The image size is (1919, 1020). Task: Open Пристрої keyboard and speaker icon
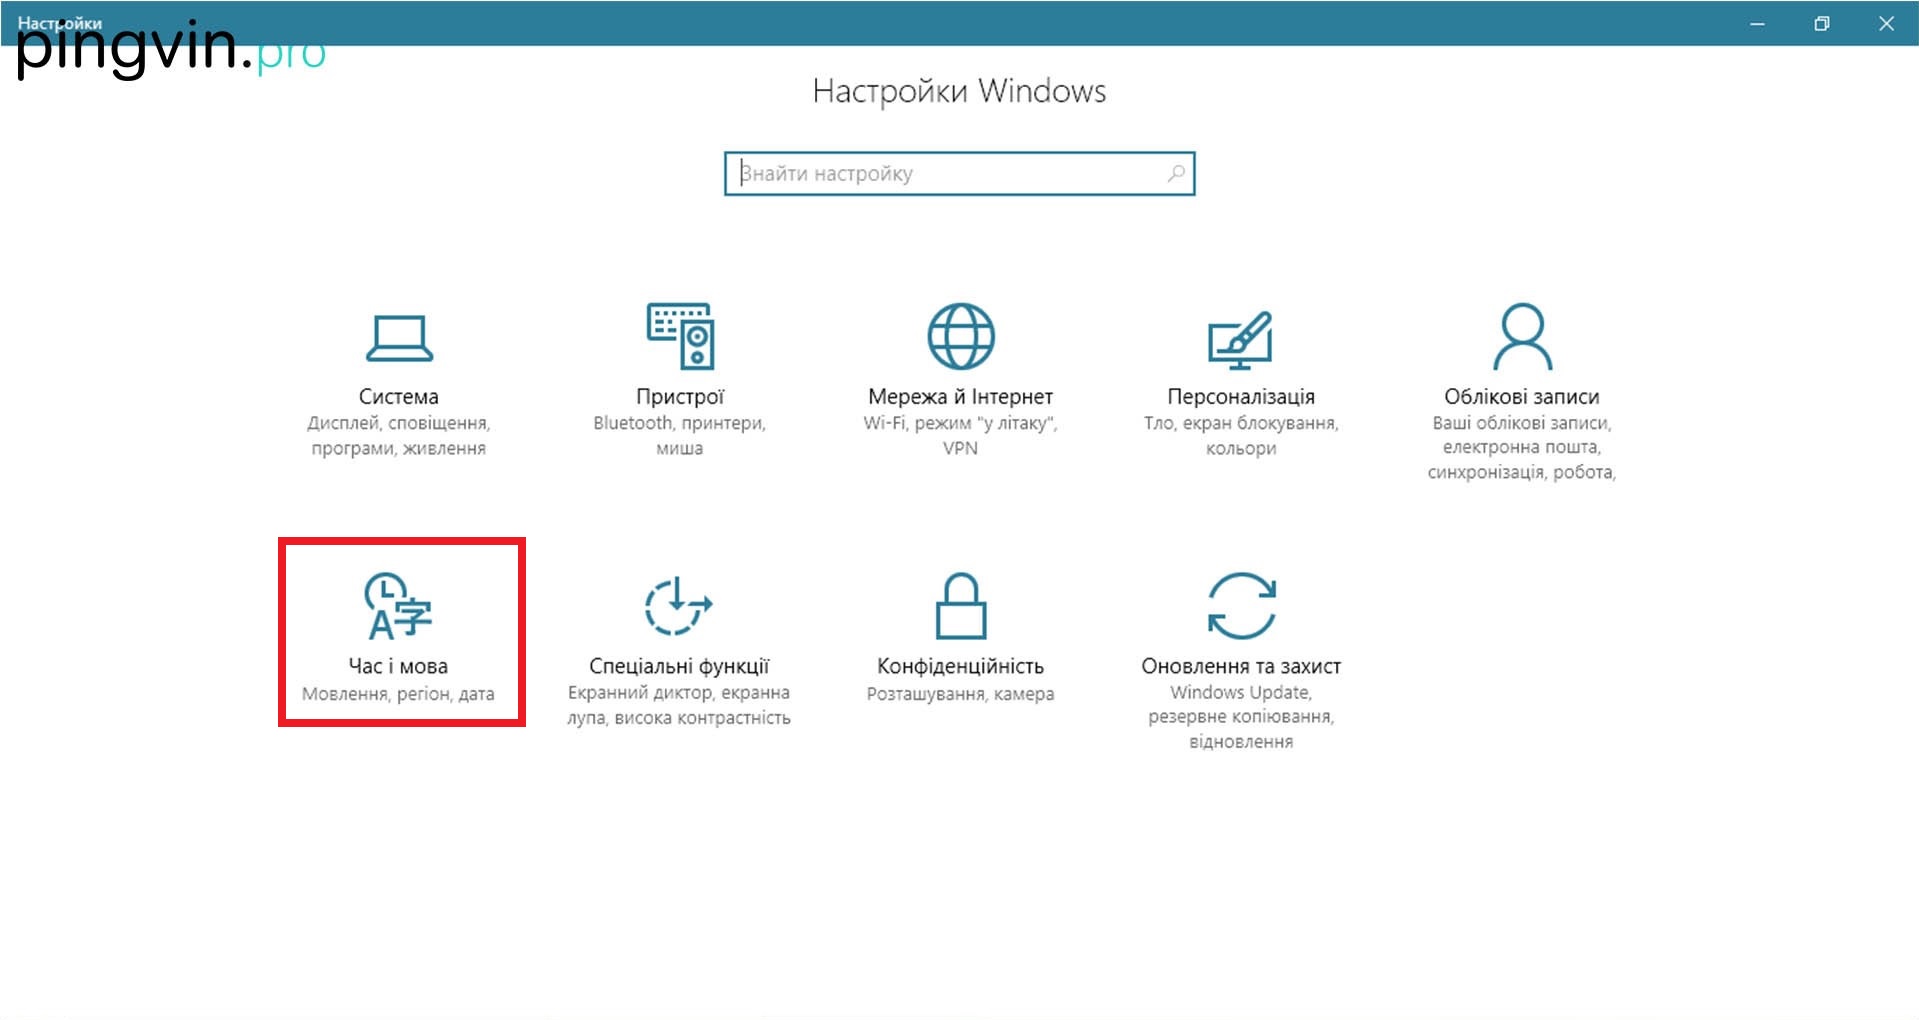click(680, 337)
